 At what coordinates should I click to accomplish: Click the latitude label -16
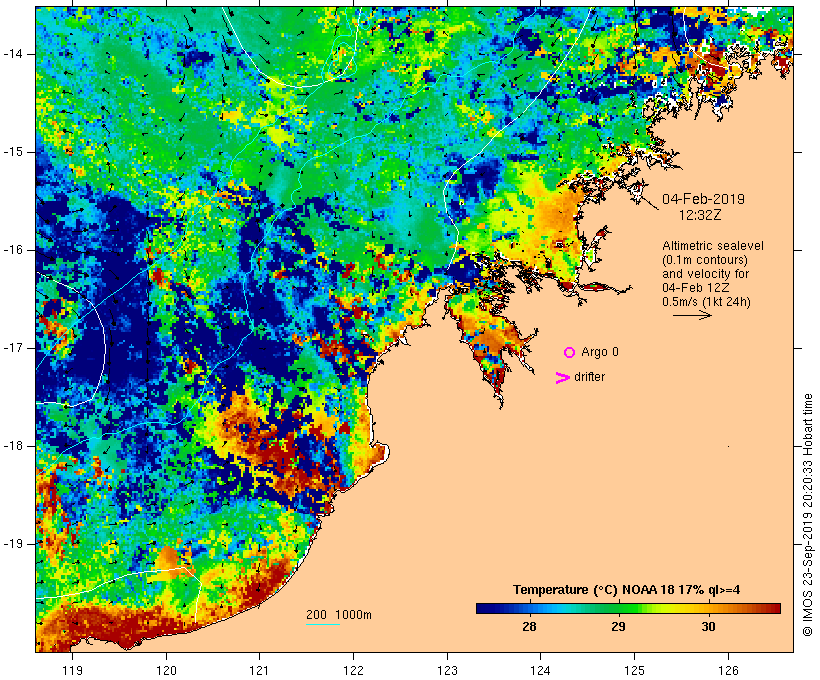click(x=13, y=250)
